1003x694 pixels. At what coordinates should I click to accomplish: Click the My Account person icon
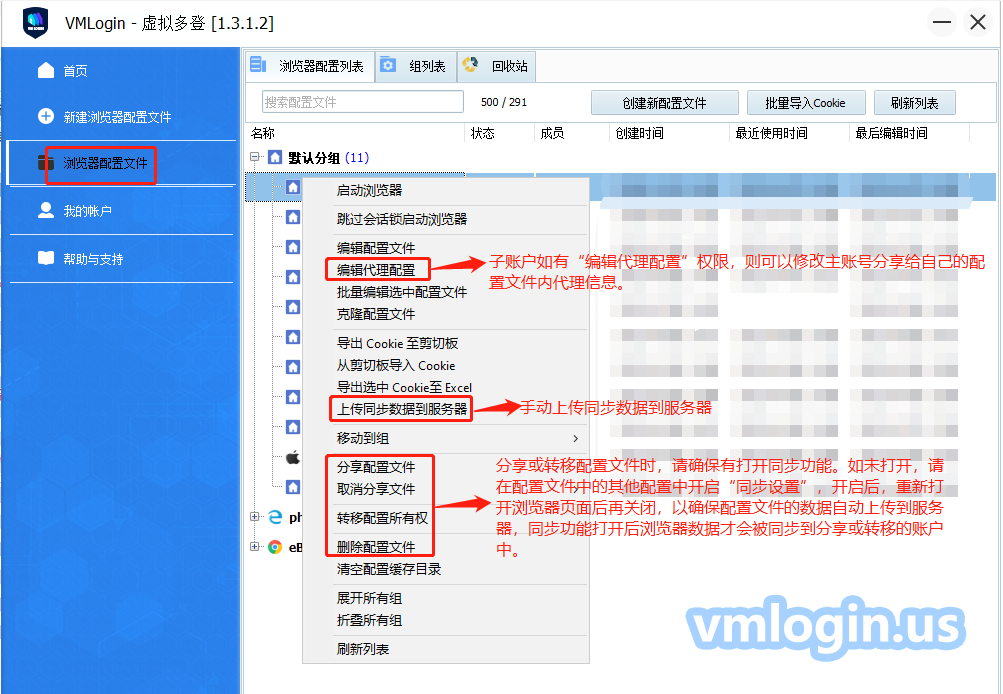click(46, 211)
